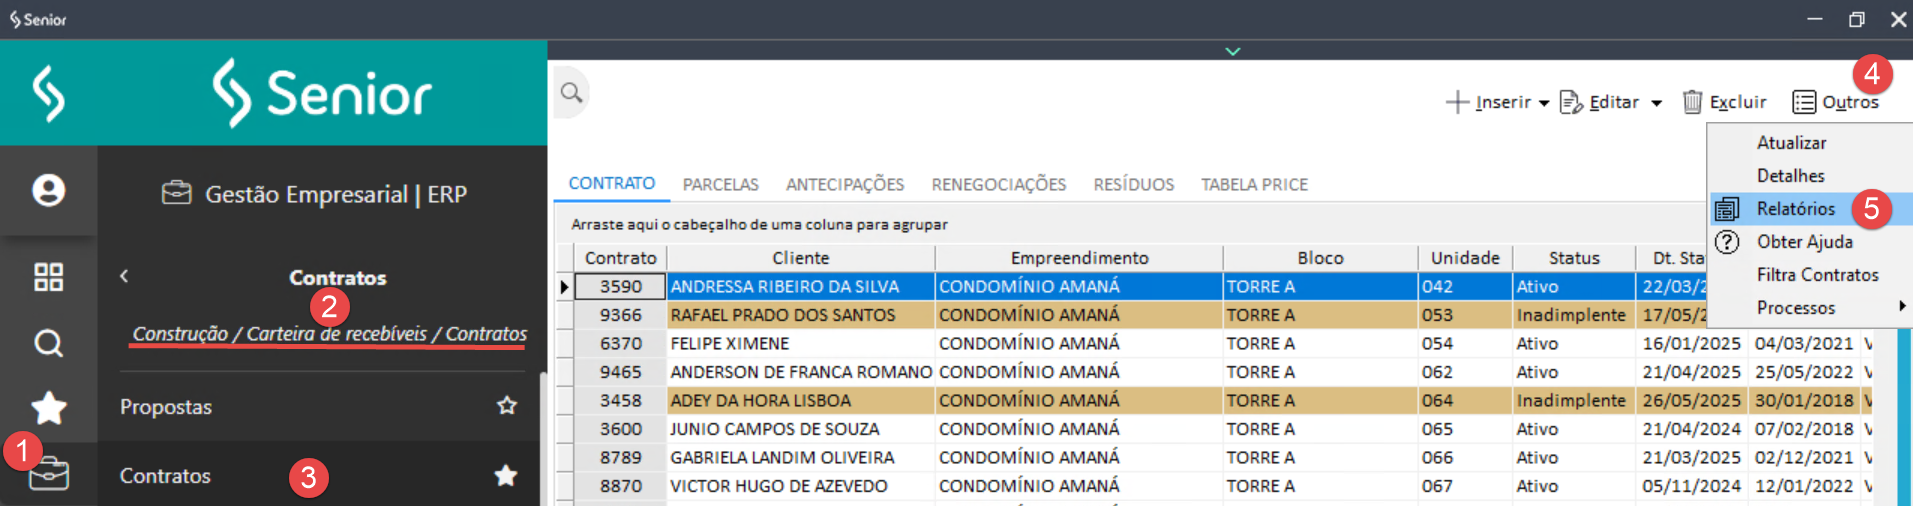This screenshot has height=506, width=1913.
Task: Click the Obter Ajuda question icon
Action: point(1727,242)
